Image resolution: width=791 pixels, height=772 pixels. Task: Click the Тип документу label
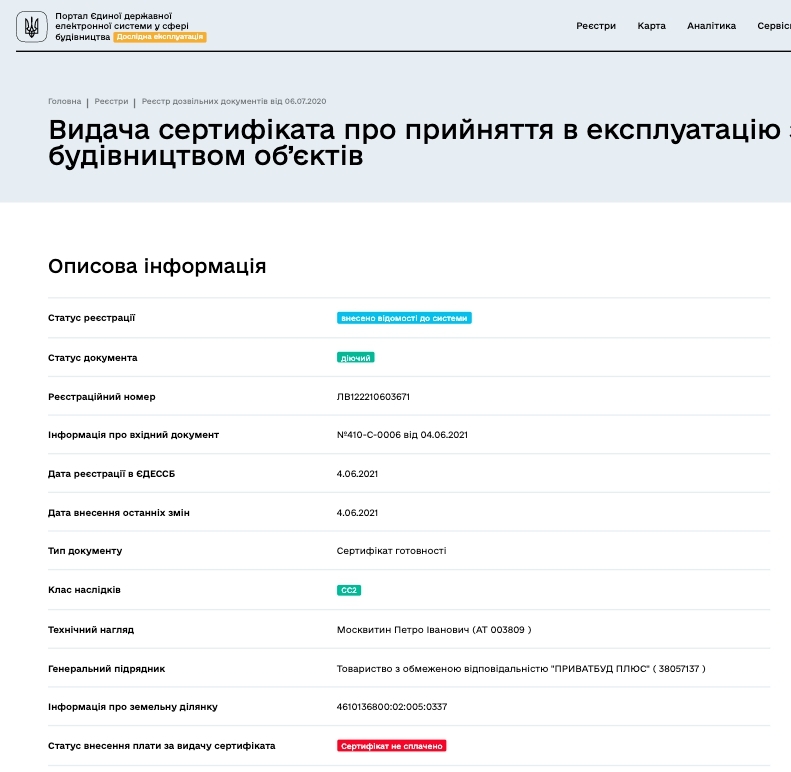click(x=85, y=551)
